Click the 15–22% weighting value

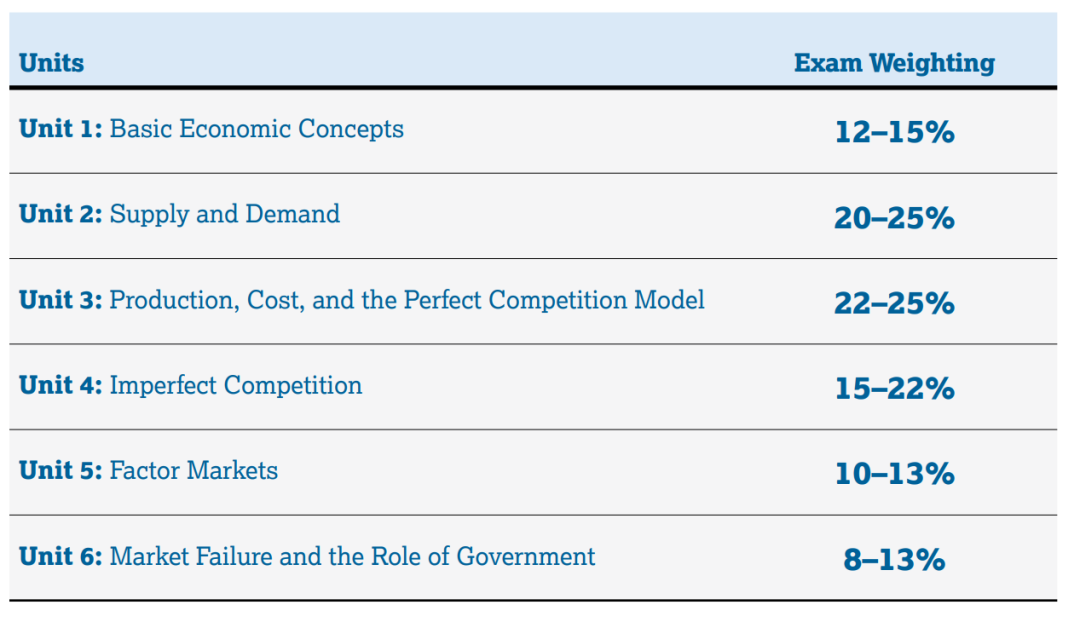894,388
